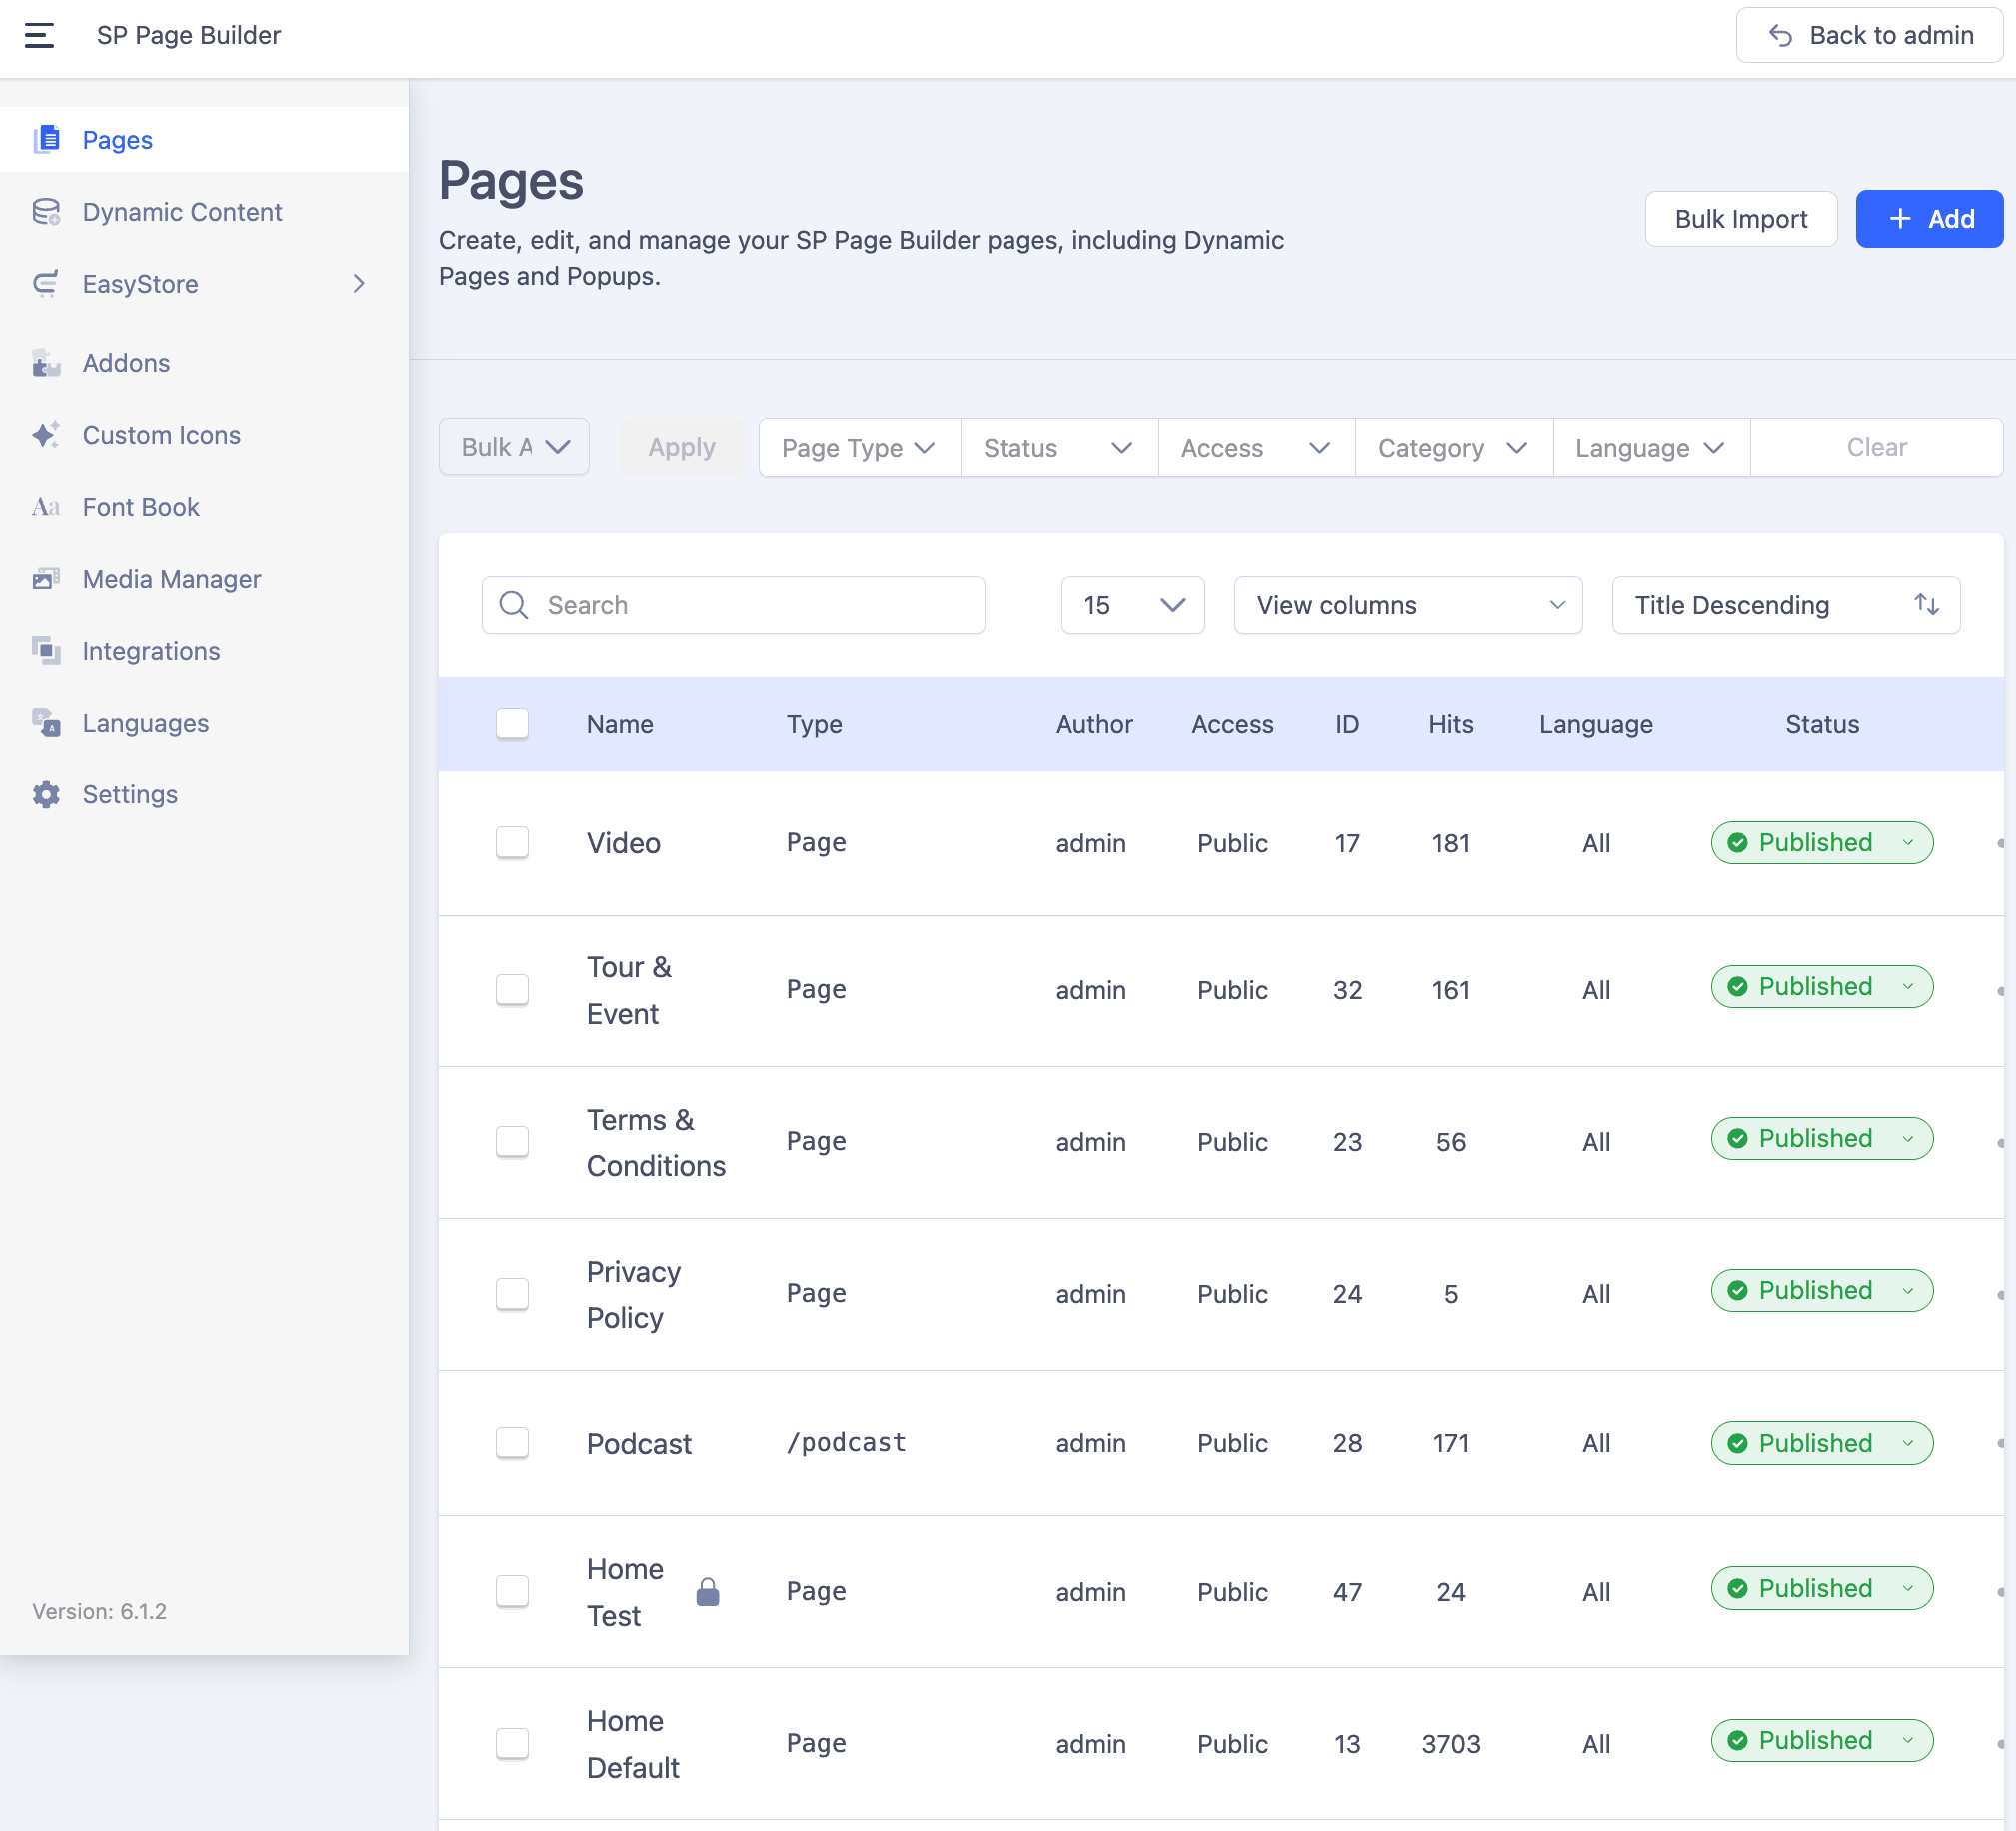The height and width of the screenshot is (1831, 2016).
Task: Open Dynamic Content via its database icon
Action: [46, 212]
